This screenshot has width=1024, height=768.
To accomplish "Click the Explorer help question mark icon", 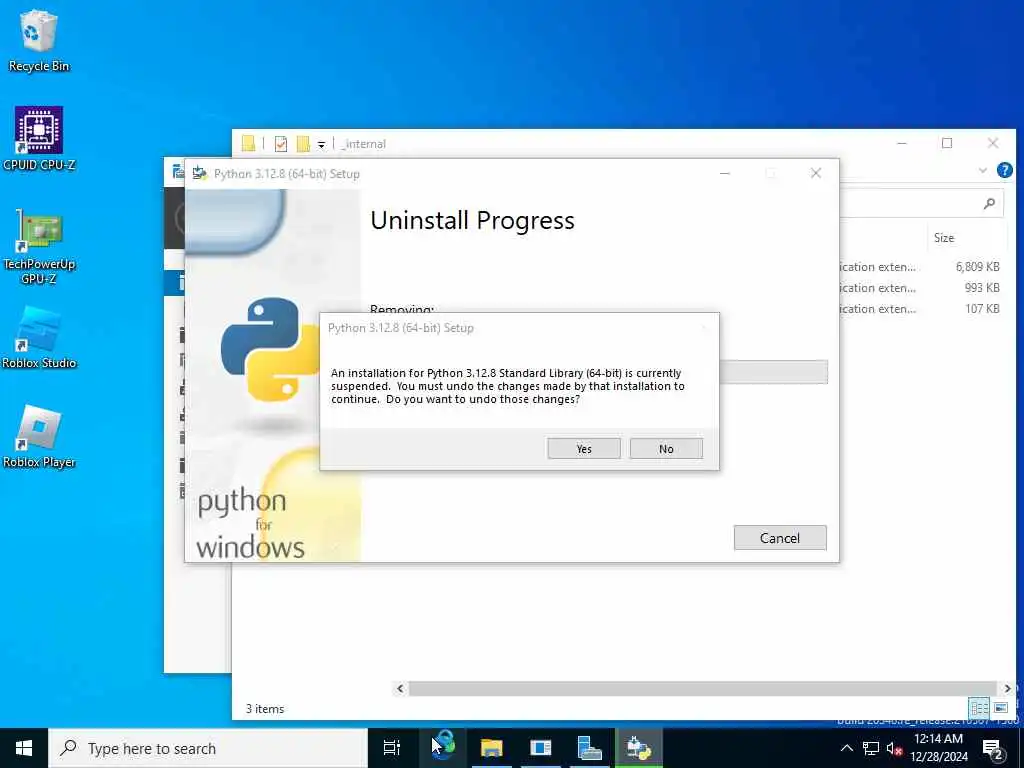I will click(1004, 170).
